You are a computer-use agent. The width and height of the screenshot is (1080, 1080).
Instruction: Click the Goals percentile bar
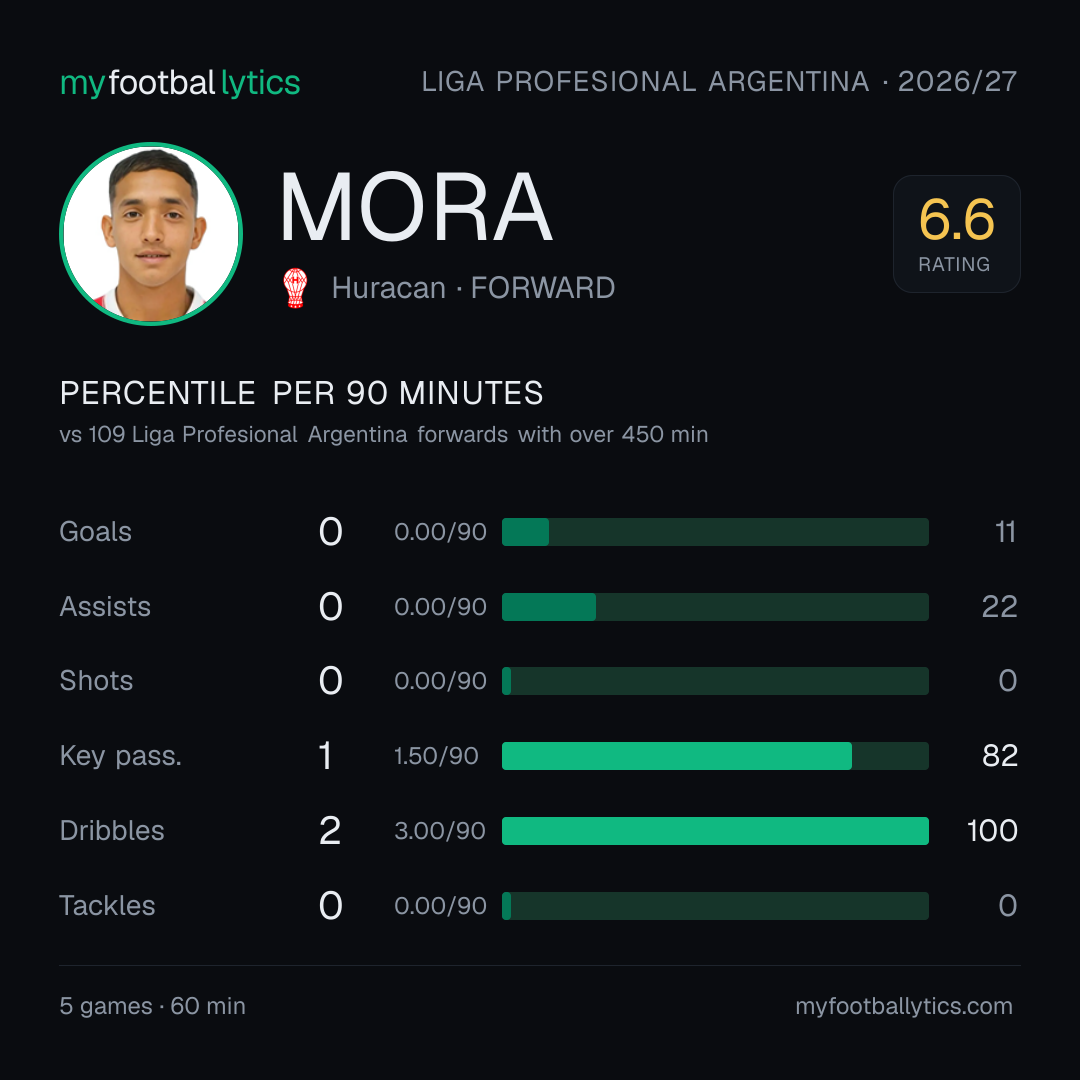tap(715, 532)
